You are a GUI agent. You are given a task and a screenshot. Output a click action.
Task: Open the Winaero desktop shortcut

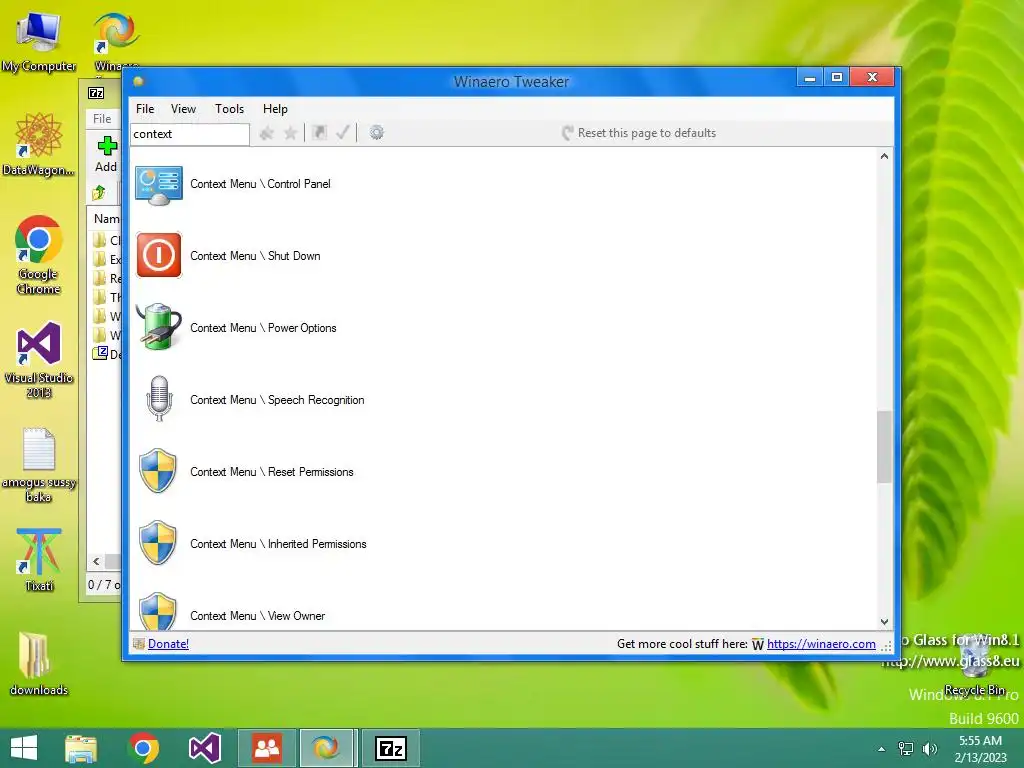116,41
